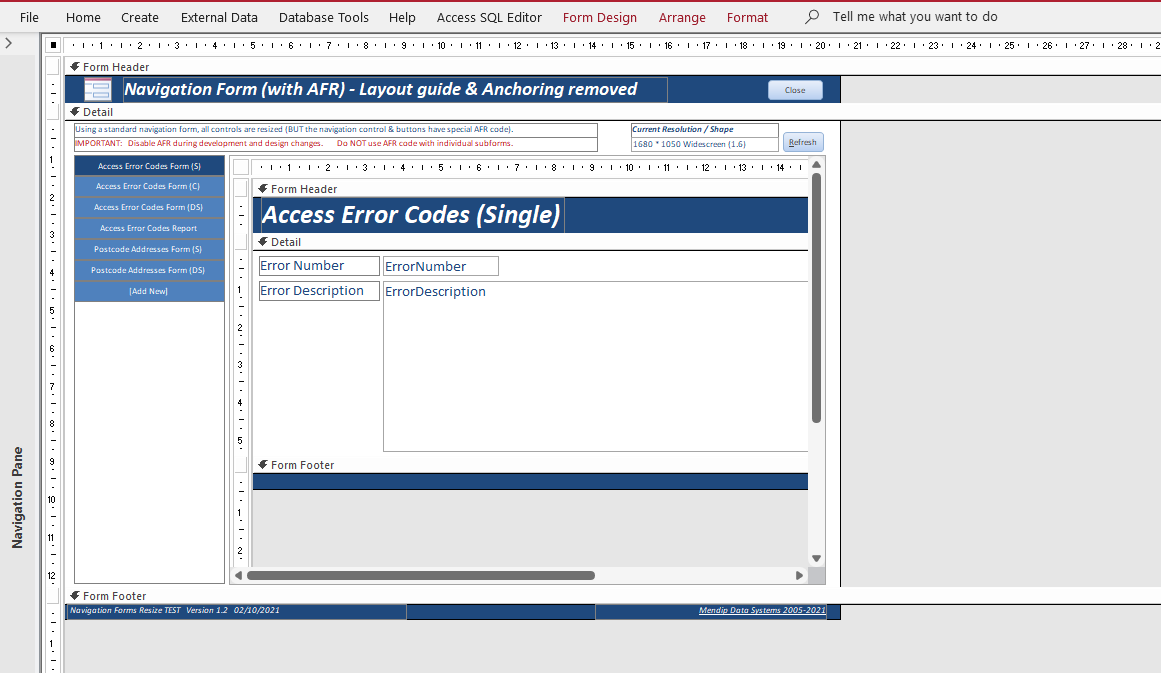The width and height of the screenshot is (1161, 673).
Task: Select the Error Number label
Action: [x=319, y=266]
